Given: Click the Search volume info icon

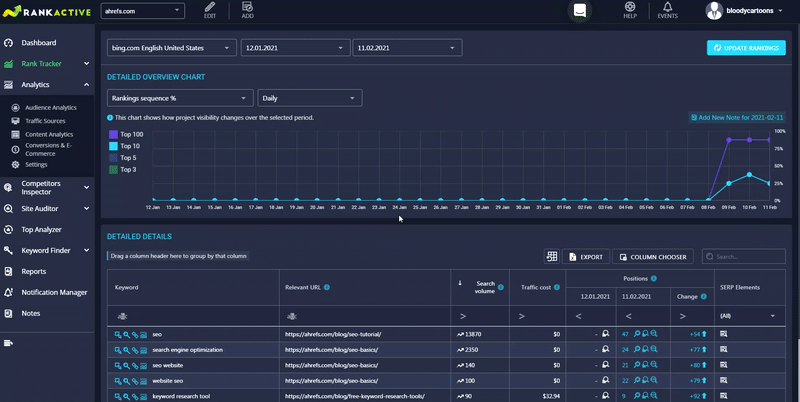Looking at the screenshot, I should [x=501, y=287].
